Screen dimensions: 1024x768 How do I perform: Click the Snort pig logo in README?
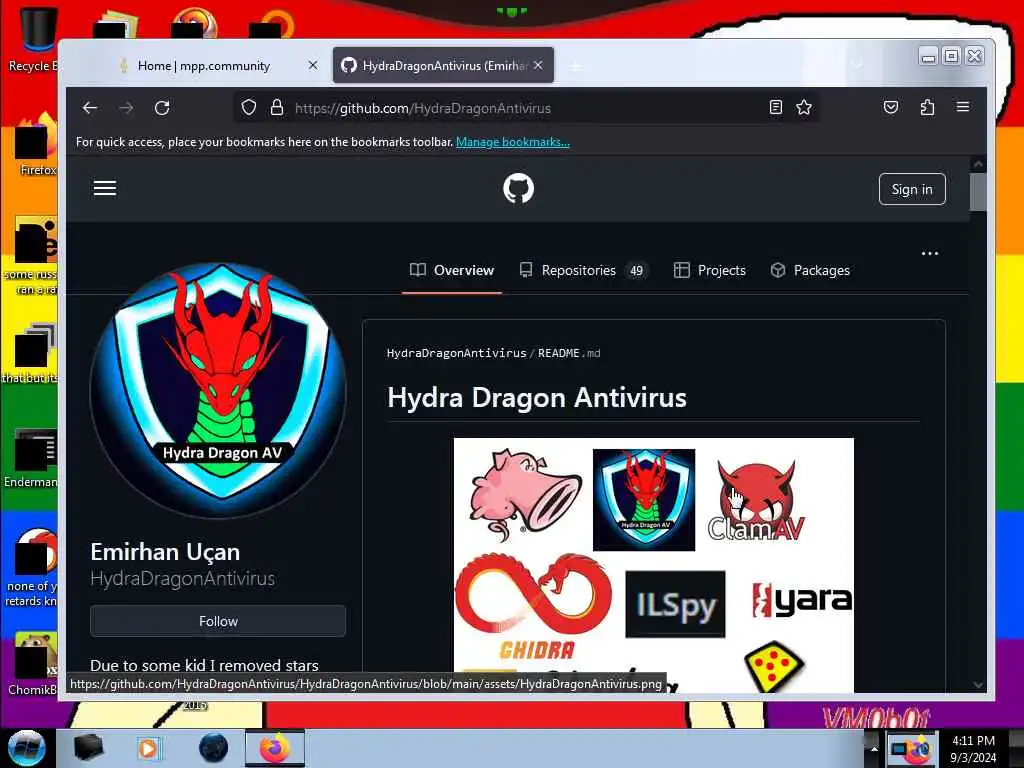(x=525, y=495)
